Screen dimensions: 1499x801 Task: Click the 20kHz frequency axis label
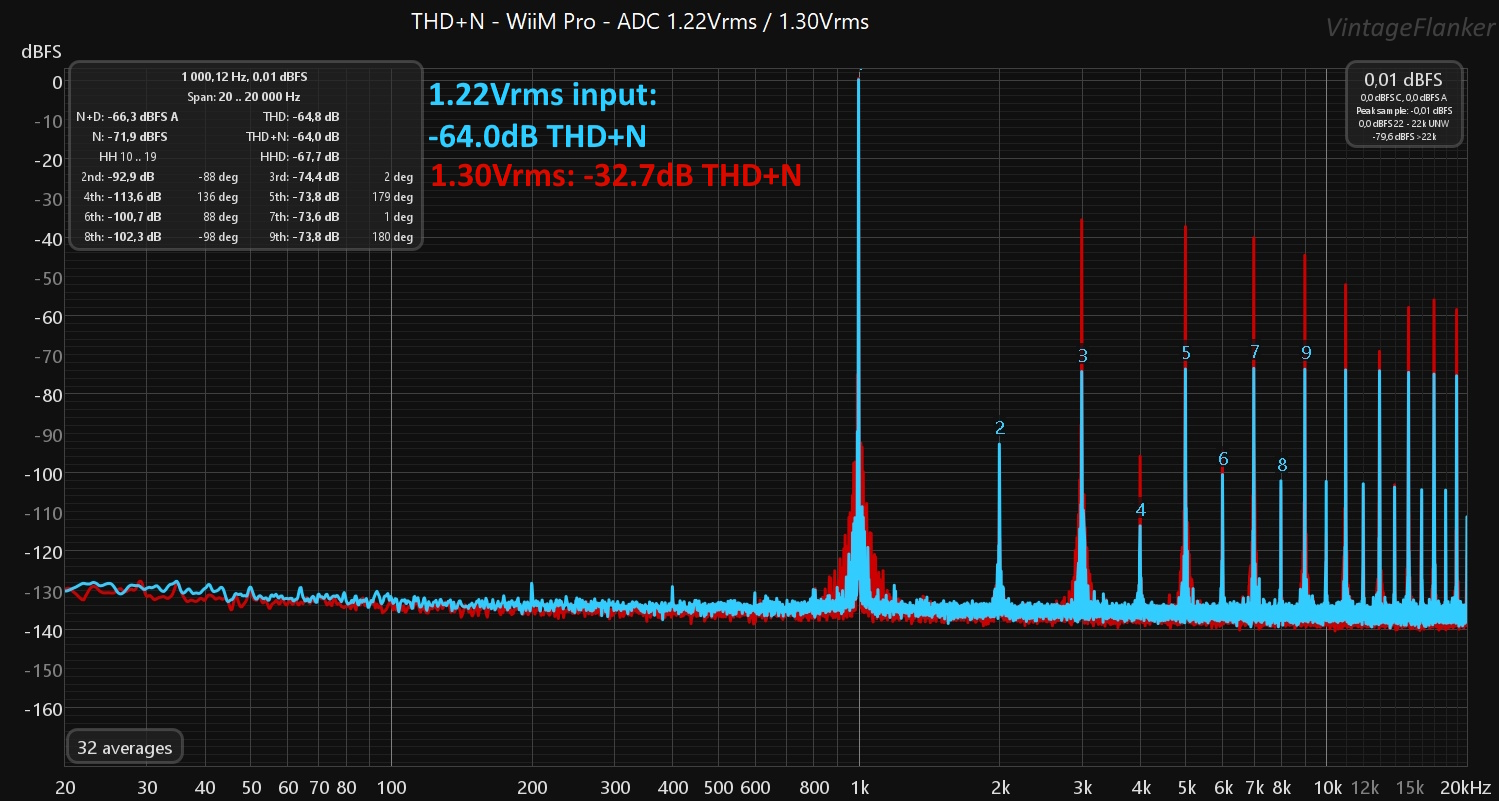pyautogui.click(x=1467, y=786)
